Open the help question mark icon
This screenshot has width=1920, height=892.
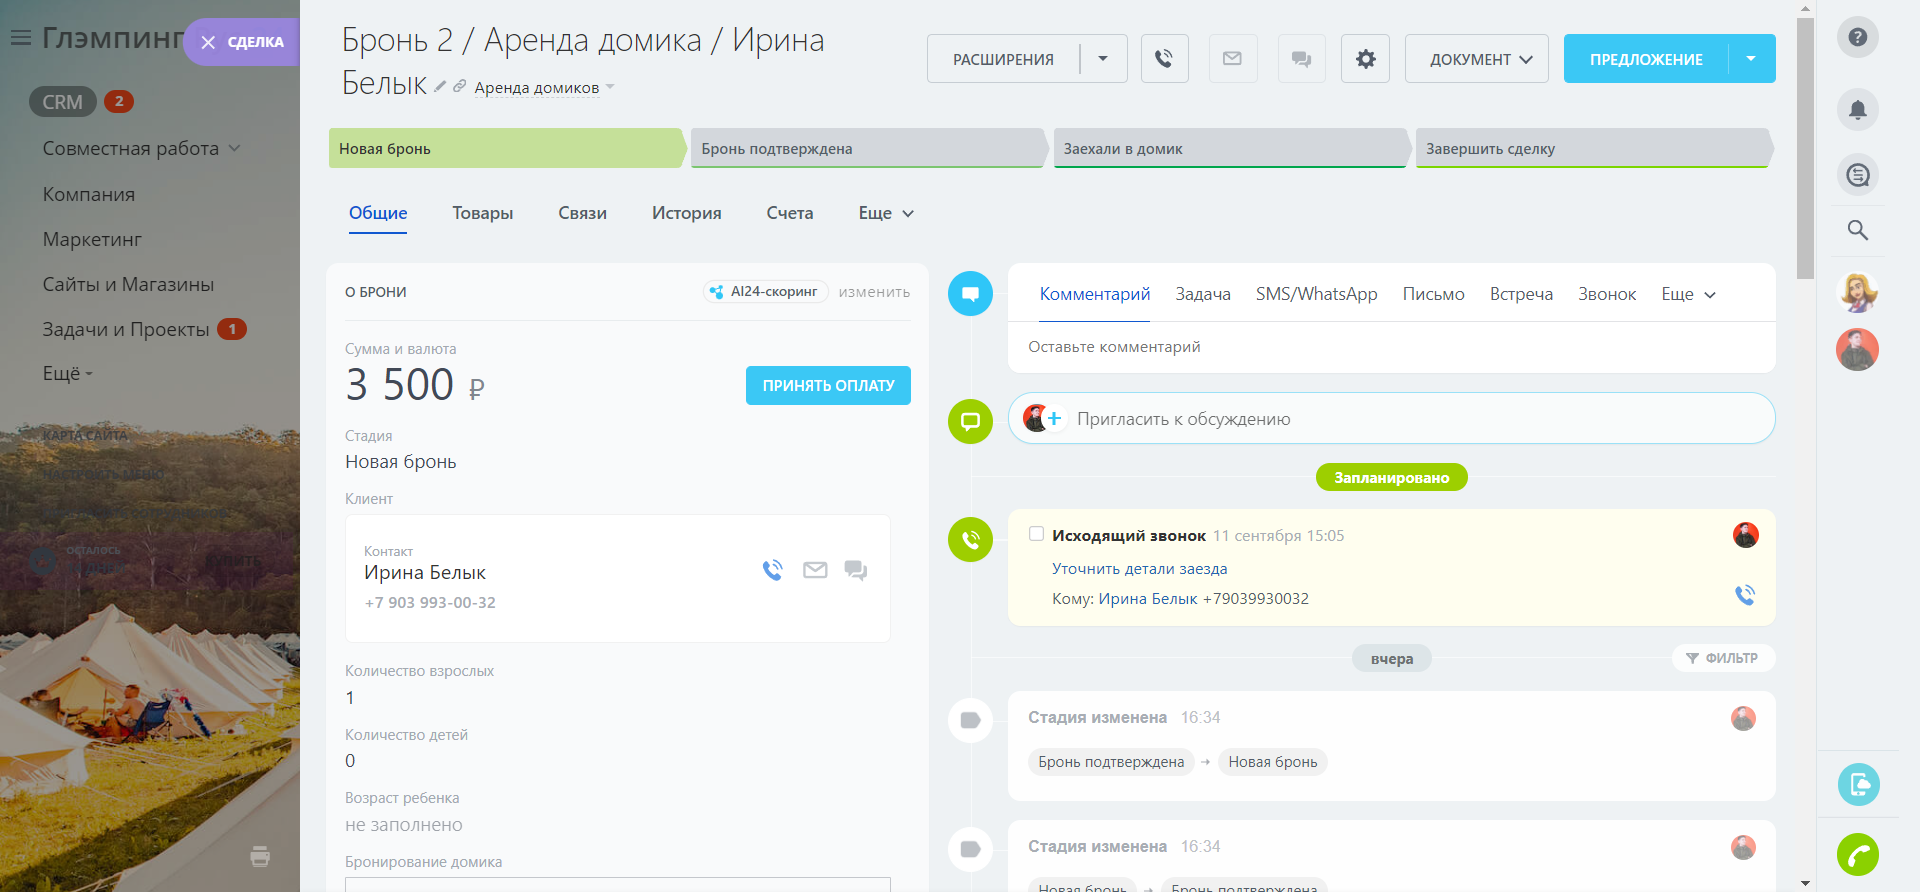(1857, 37)
